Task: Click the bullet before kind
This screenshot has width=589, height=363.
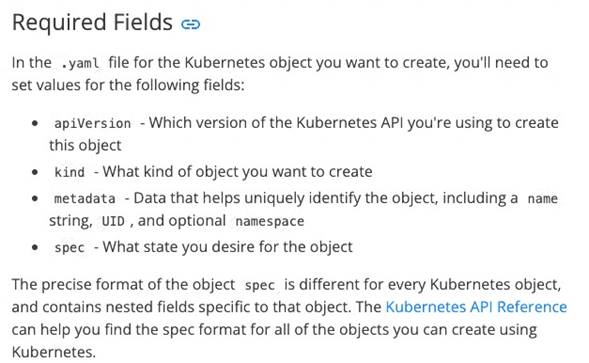Action: click(35, 172)
